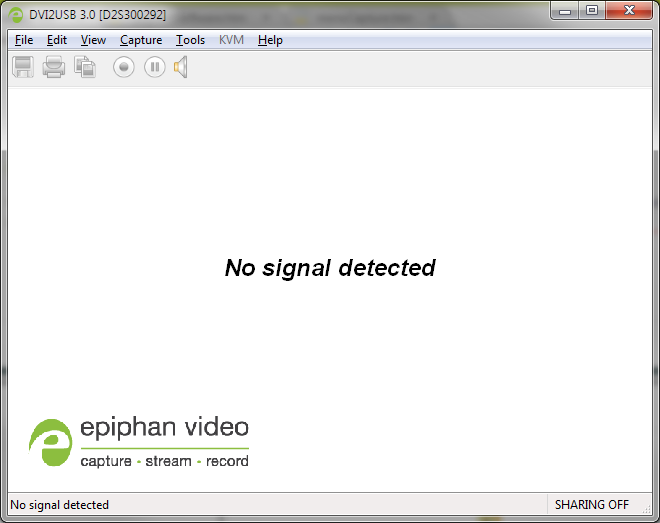Screen dimensions: 660x523
Task: Expand the Tools menu
Action: point(190,40)
